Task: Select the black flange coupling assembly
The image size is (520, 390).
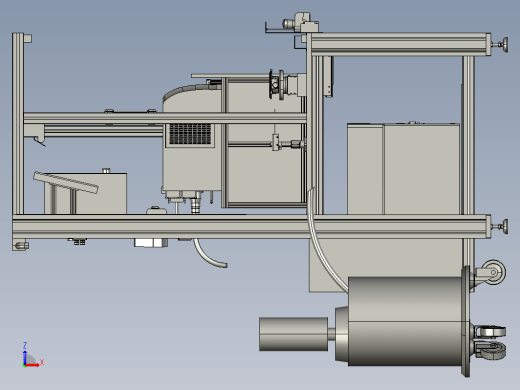Action: (x=277, y=84)
